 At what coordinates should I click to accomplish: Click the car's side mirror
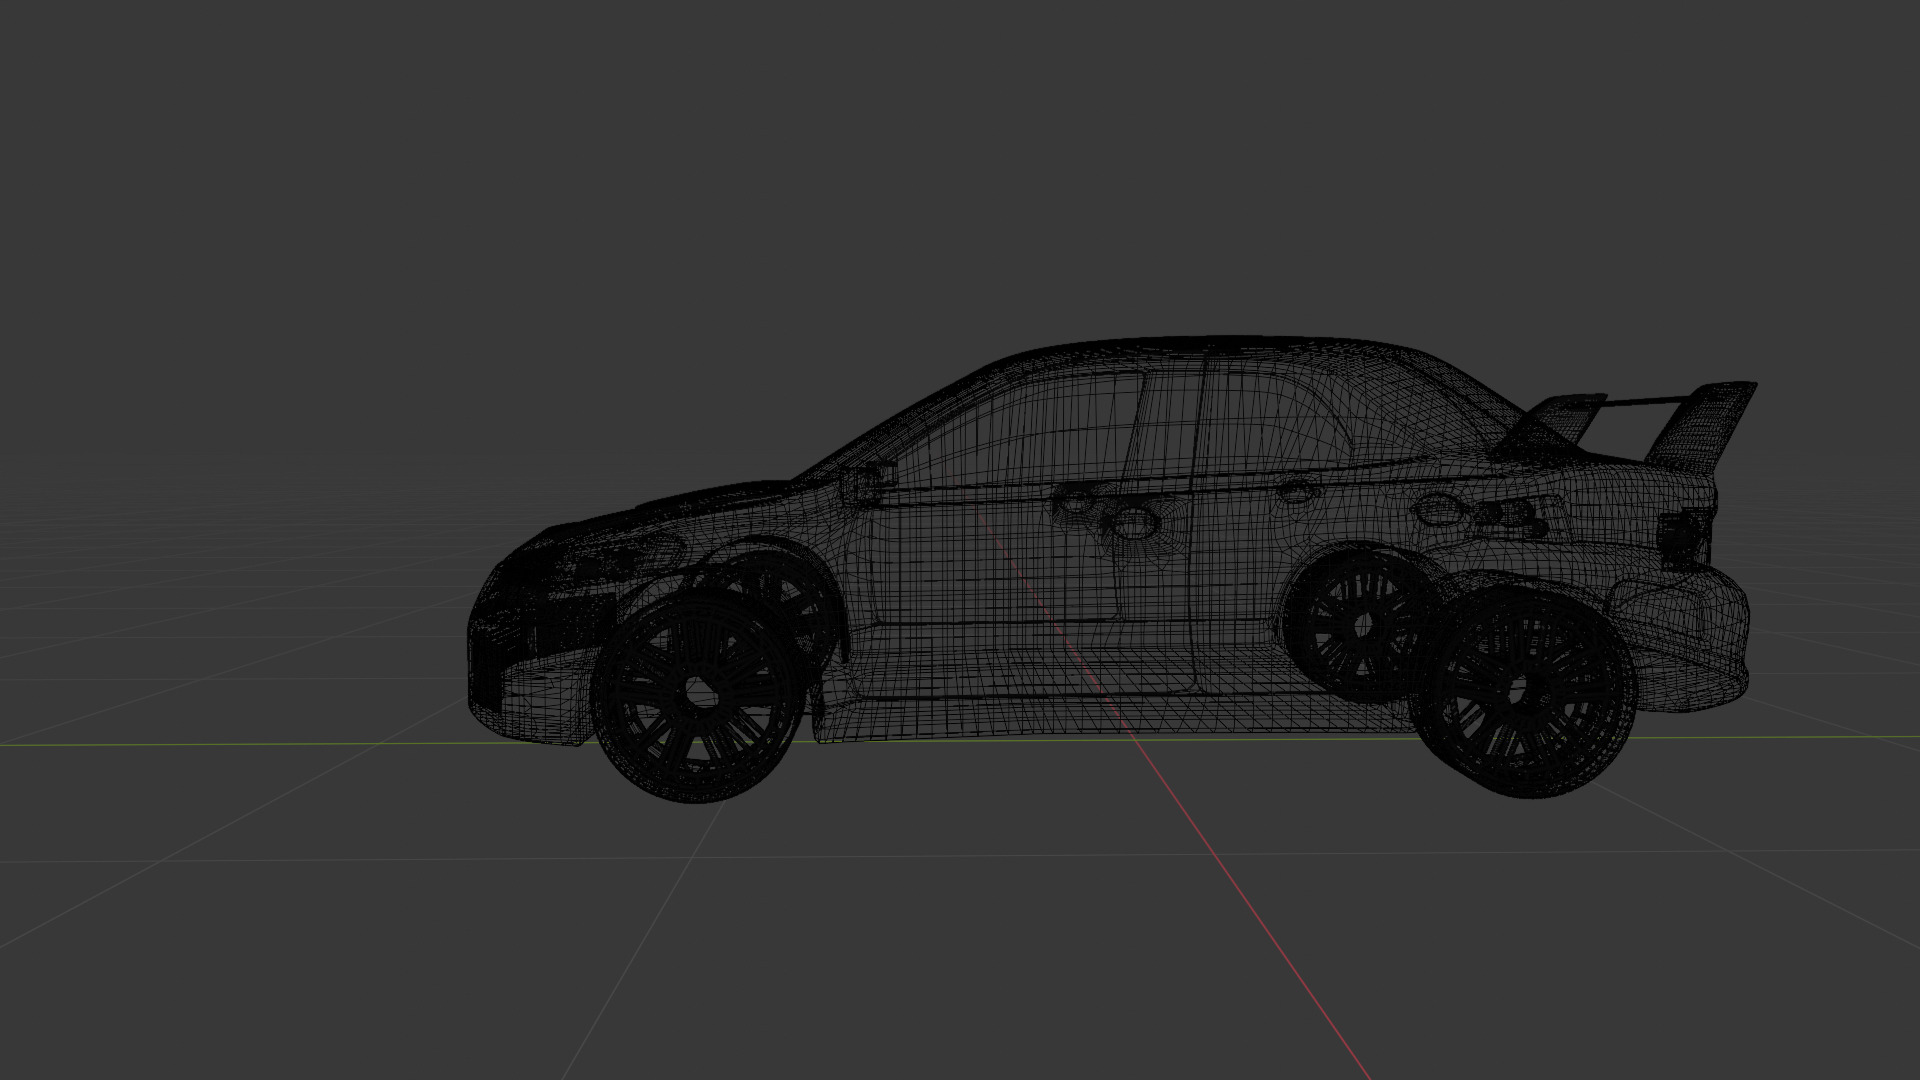point(868,482)
